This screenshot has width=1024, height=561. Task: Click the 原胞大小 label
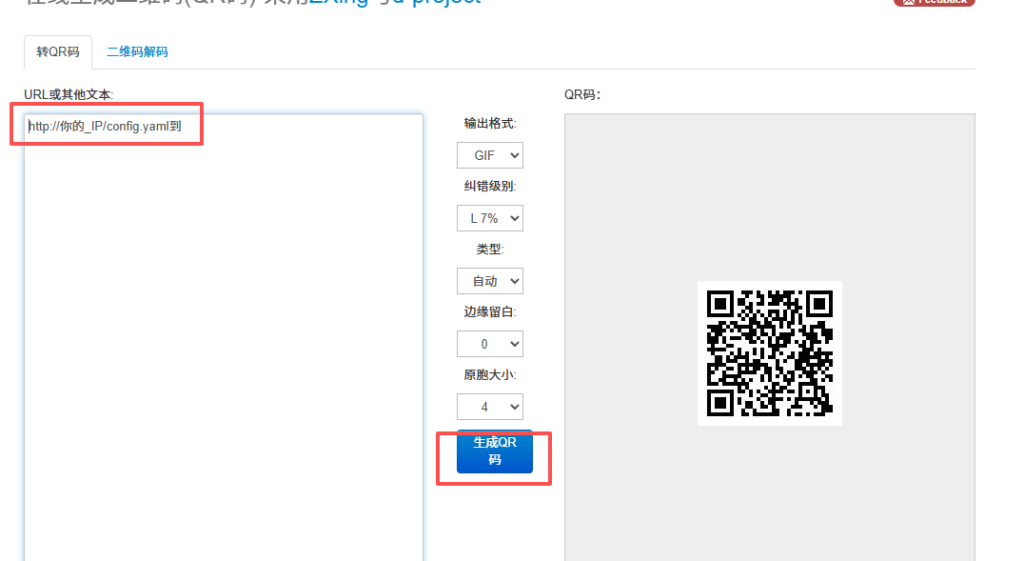pyautogui.click(x=490, y=375)
